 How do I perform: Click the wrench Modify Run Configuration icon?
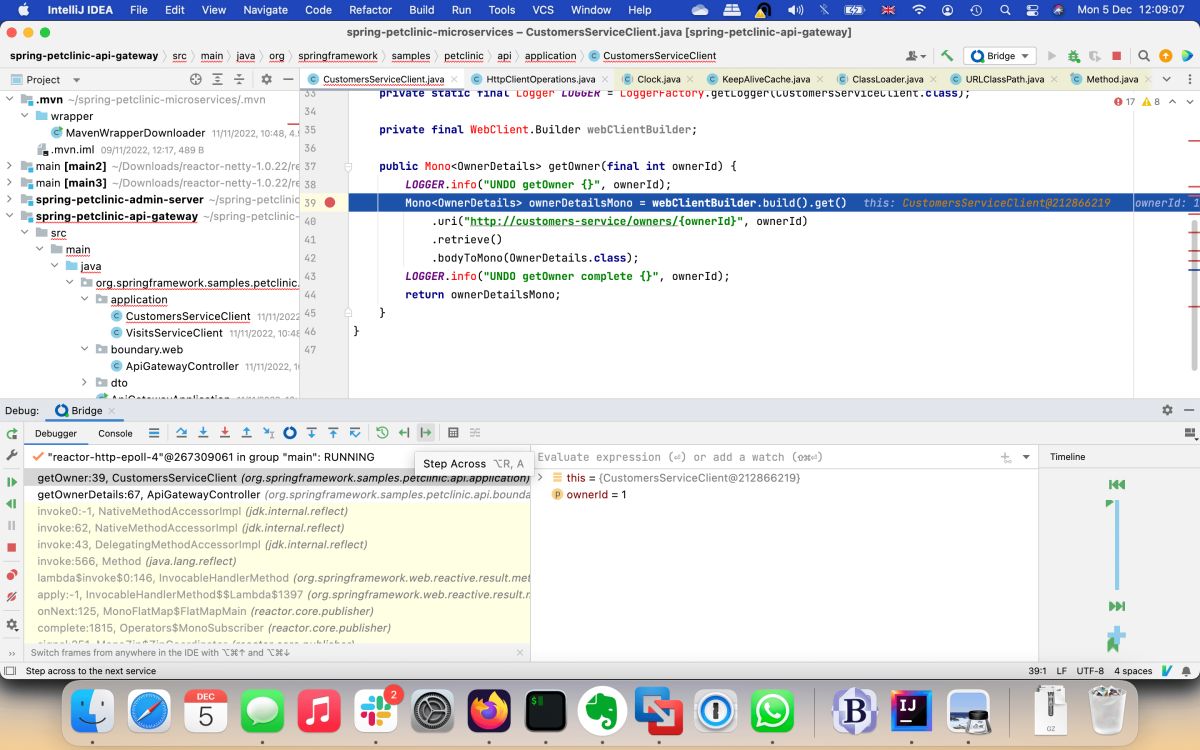[x=12, y=455]
